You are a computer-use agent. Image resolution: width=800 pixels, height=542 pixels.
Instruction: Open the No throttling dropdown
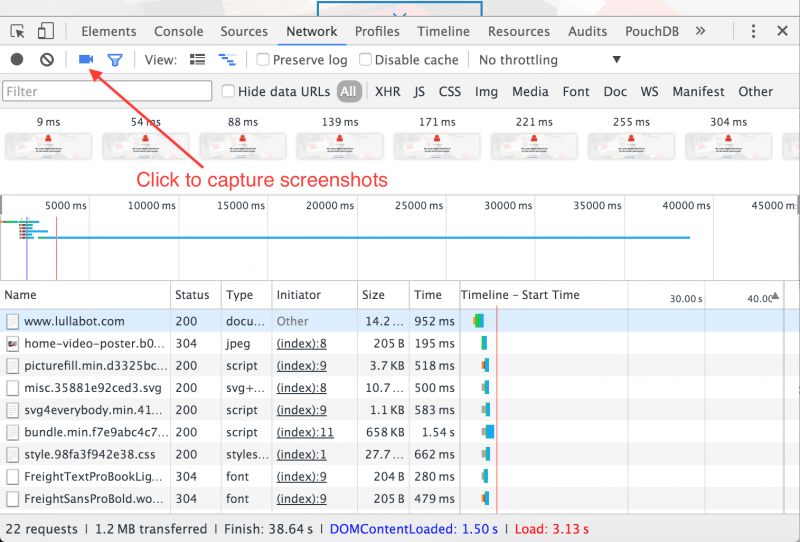[x=549, y=60]
